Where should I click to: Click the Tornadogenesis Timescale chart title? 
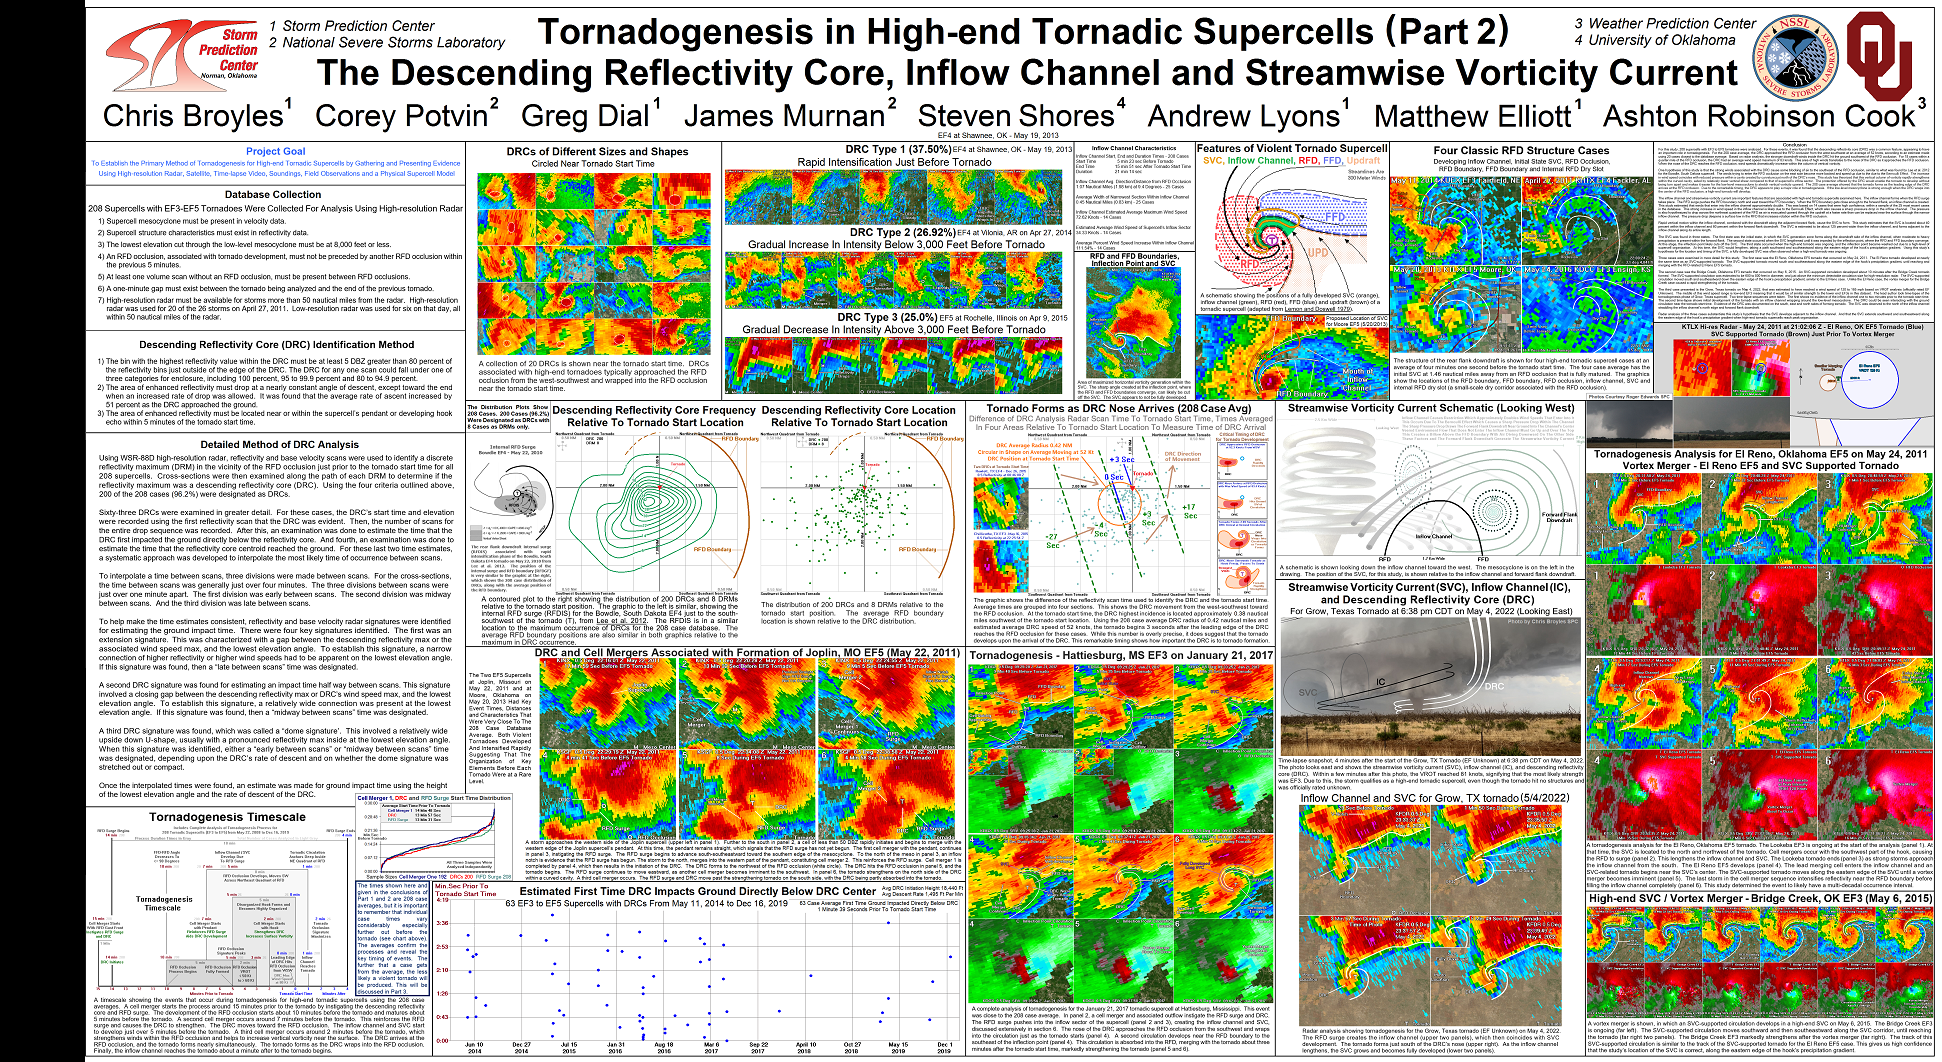pyautogui.click(x=228, y=817)
